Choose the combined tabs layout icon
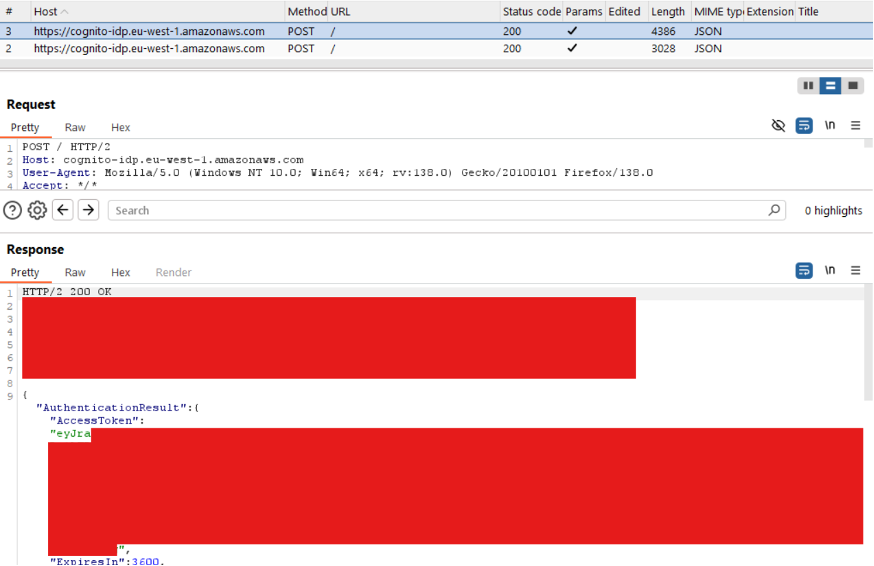The image size is (874, 566). click(x=853, y=86)
